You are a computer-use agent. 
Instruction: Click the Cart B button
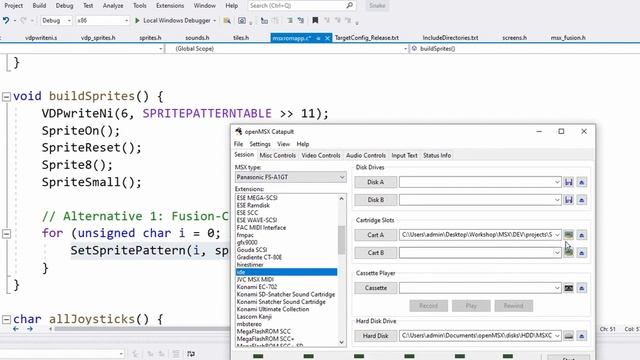coord(376,253)
